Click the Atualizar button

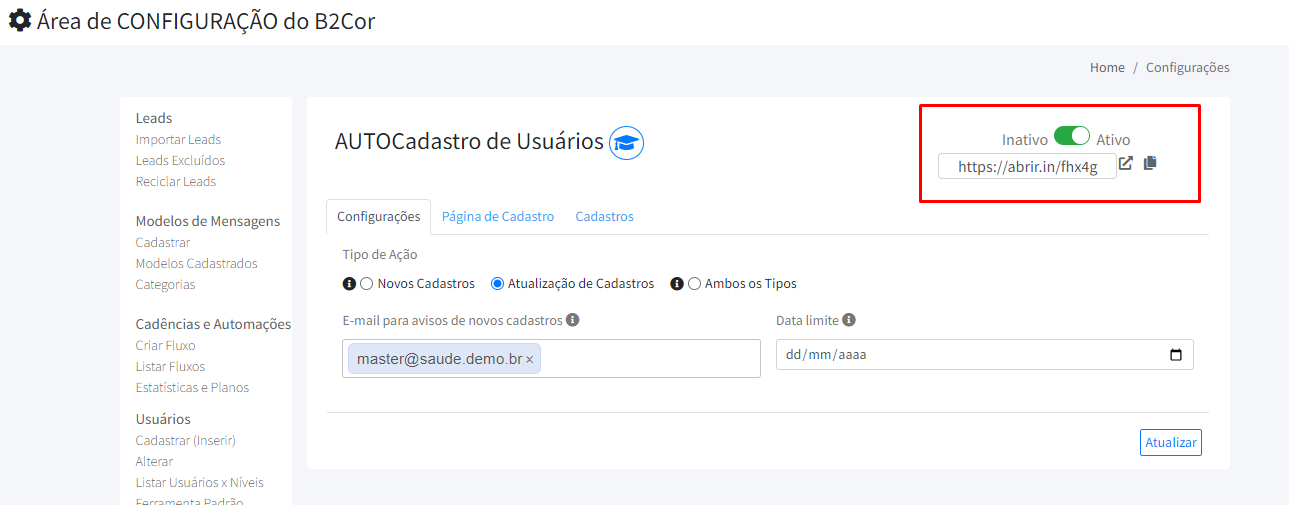[x=1170, y=442]
